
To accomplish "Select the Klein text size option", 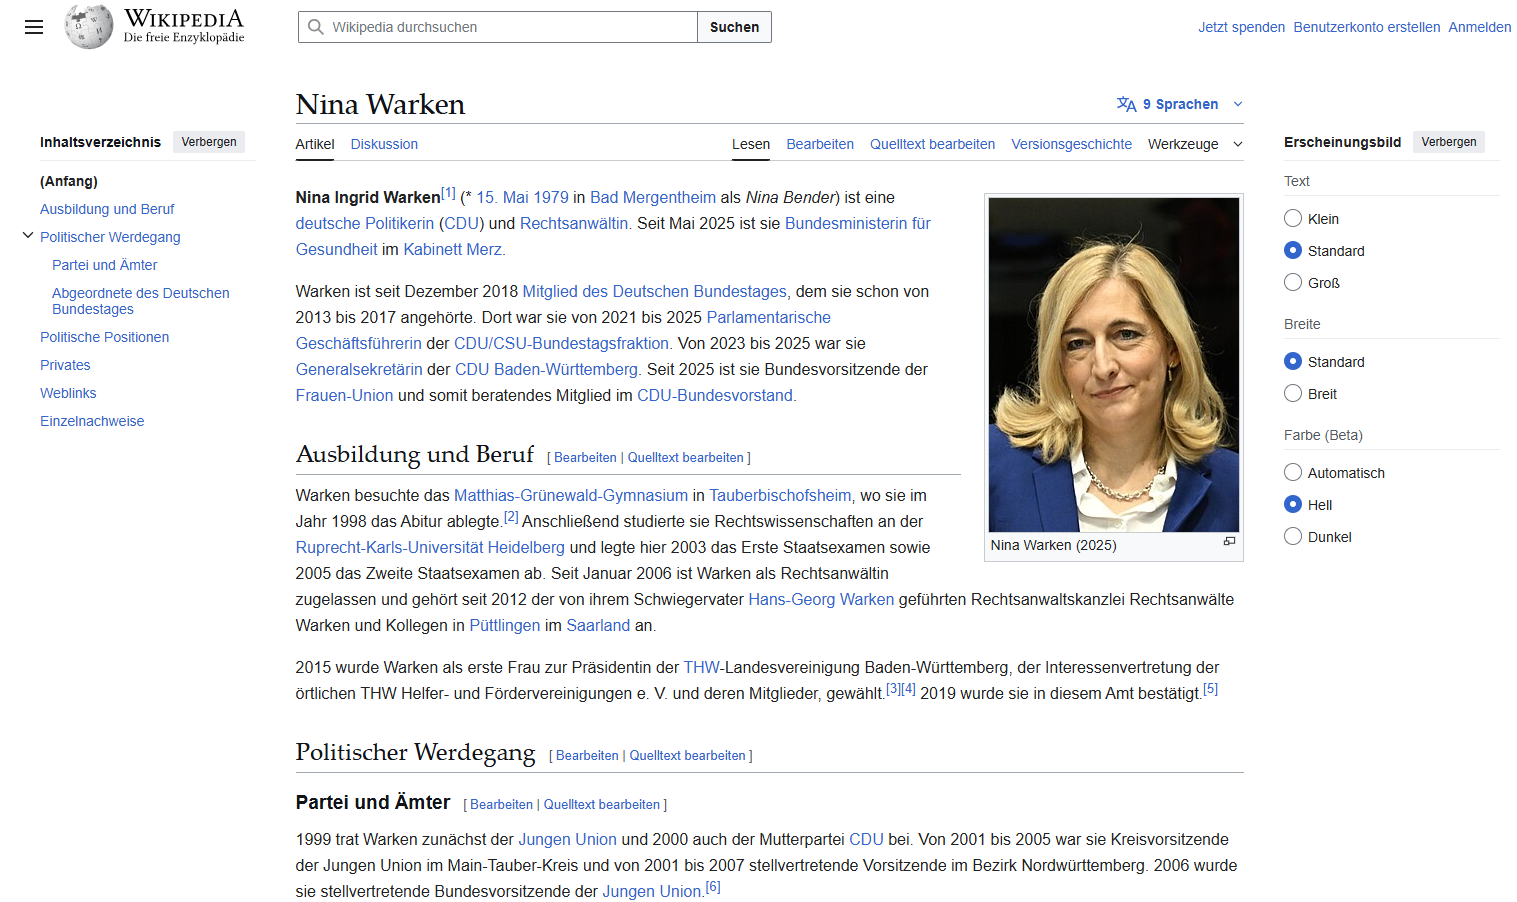I will [x=1293, y=219].
